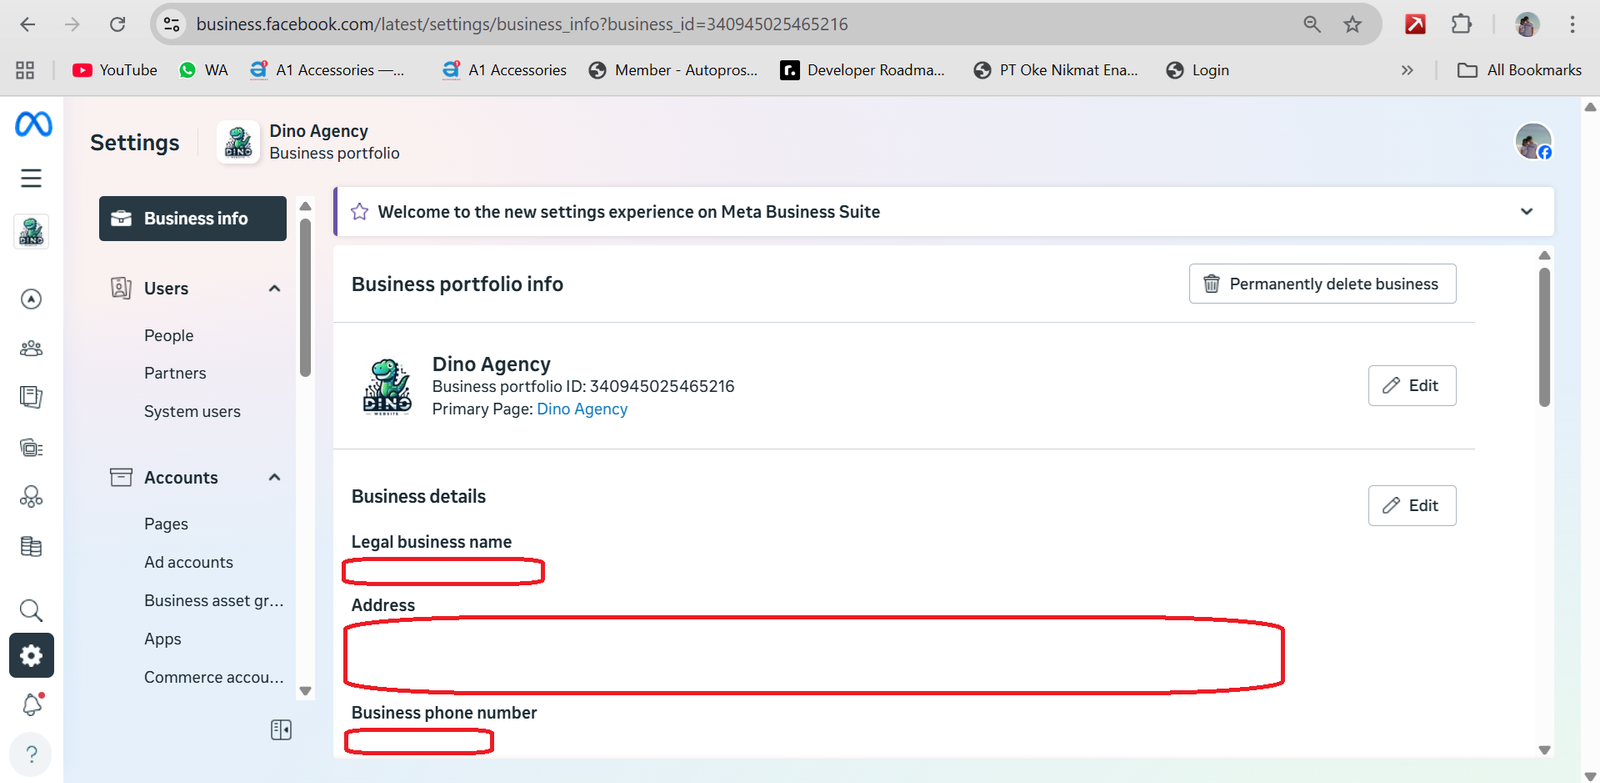Open the extensions puzzle icon
The height and width of the screenshot is (783, 1600).
point(1461,24)
